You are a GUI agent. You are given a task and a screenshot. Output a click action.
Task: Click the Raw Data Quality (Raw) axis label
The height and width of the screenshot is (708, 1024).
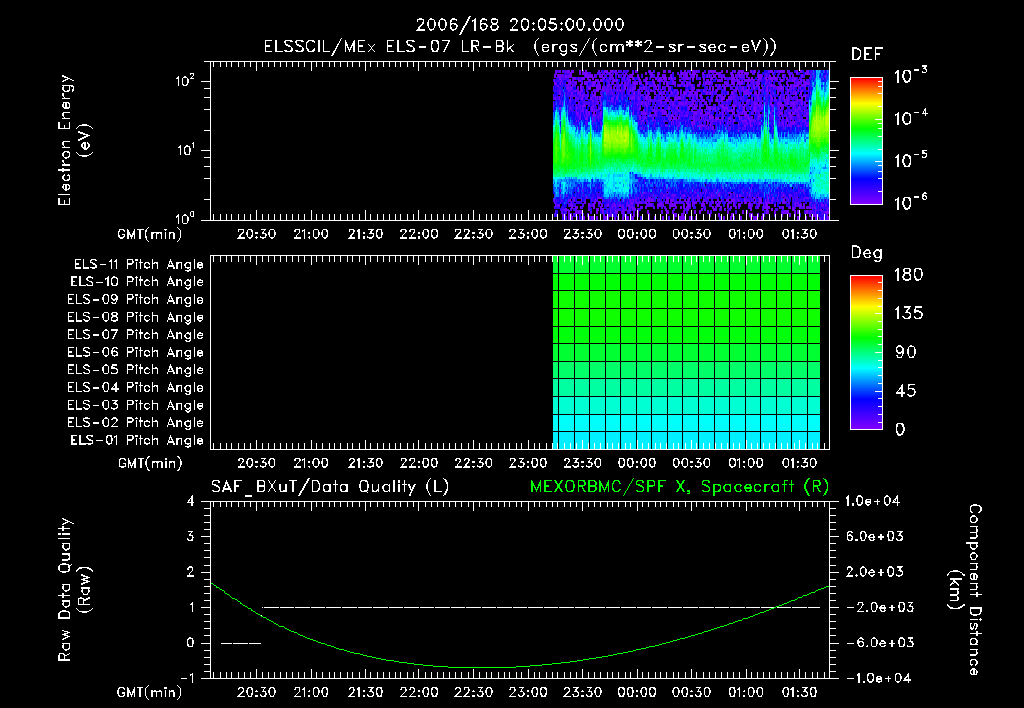click(x=74, y=590)
